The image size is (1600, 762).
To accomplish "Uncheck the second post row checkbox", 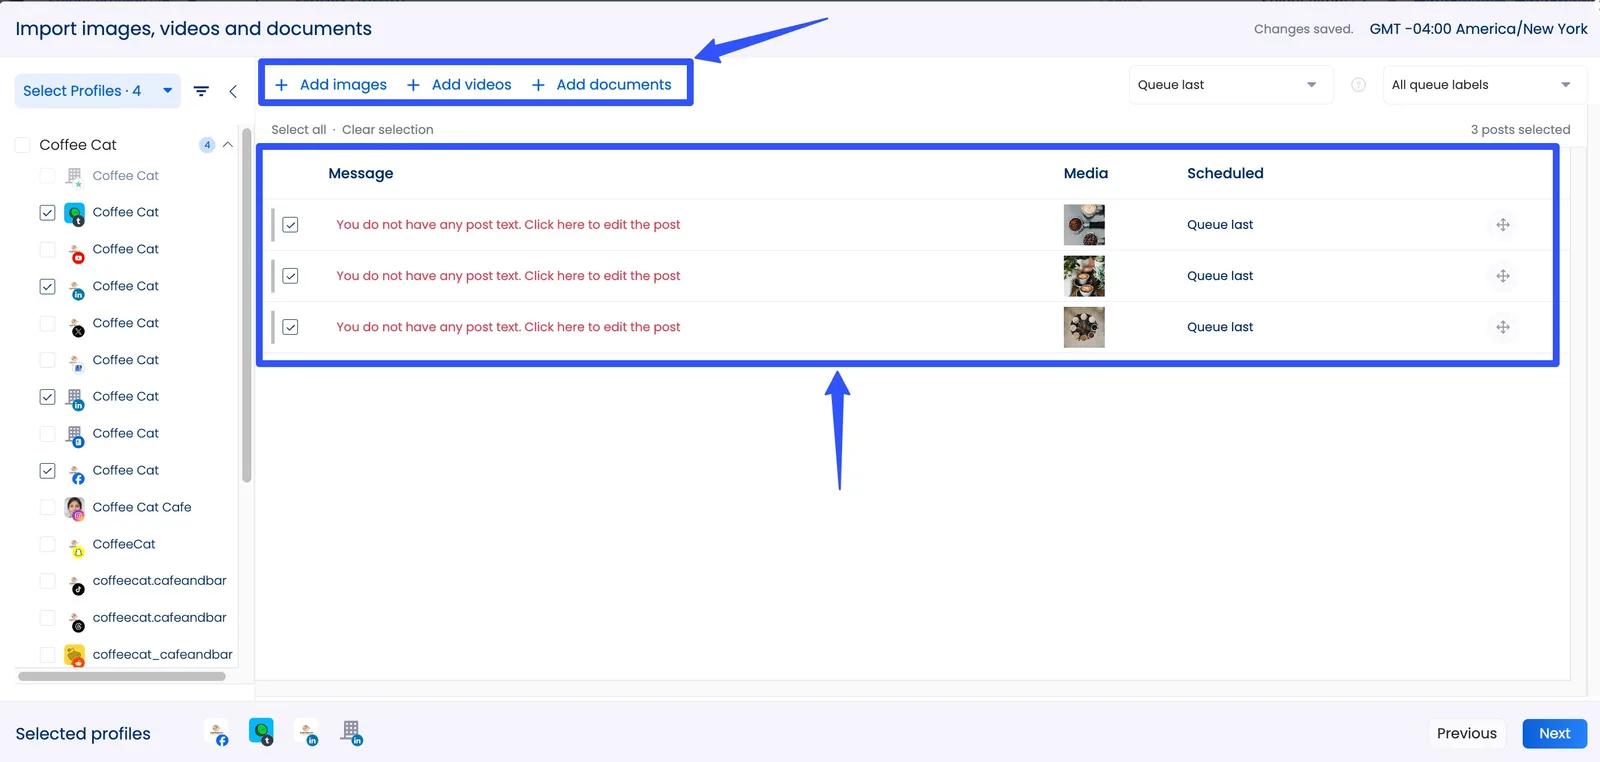I will [290, 276].
